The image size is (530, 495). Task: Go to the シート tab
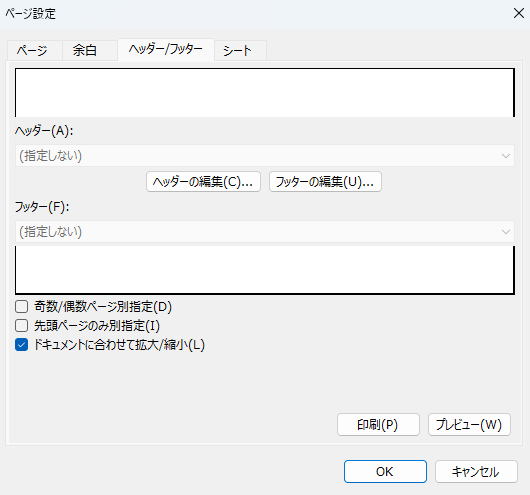click(240, 50)
